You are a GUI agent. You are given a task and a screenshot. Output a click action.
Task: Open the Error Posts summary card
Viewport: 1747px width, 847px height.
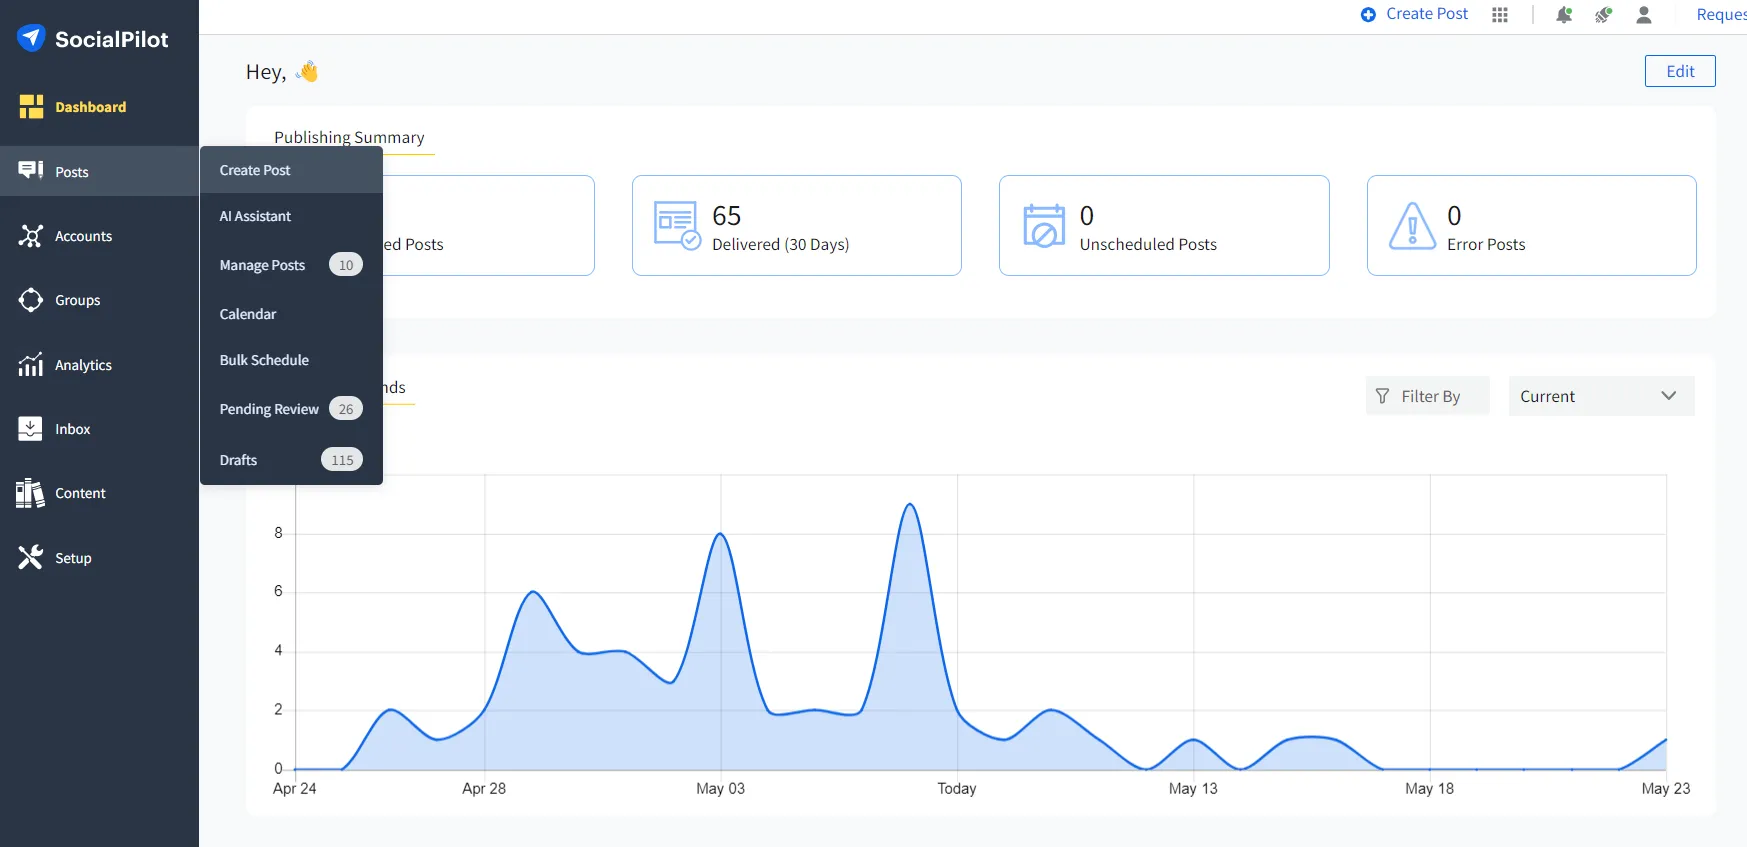(x=1531, y=226)
